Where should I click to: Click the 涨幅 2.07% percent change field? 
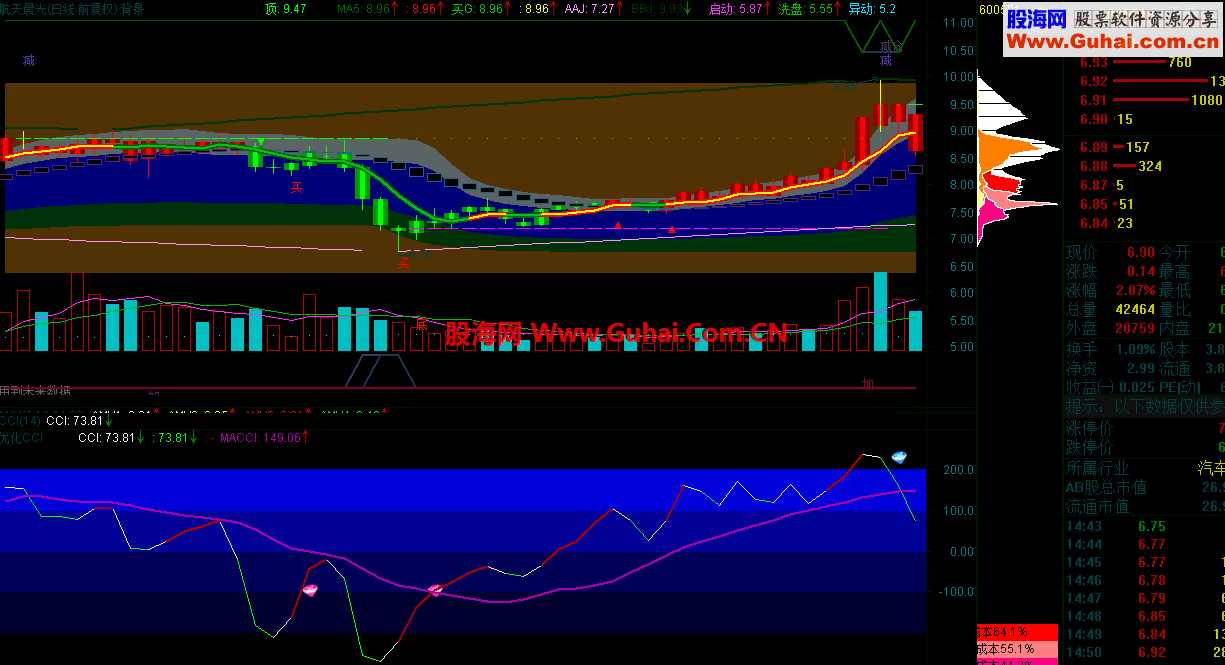tap(1110, 291)
